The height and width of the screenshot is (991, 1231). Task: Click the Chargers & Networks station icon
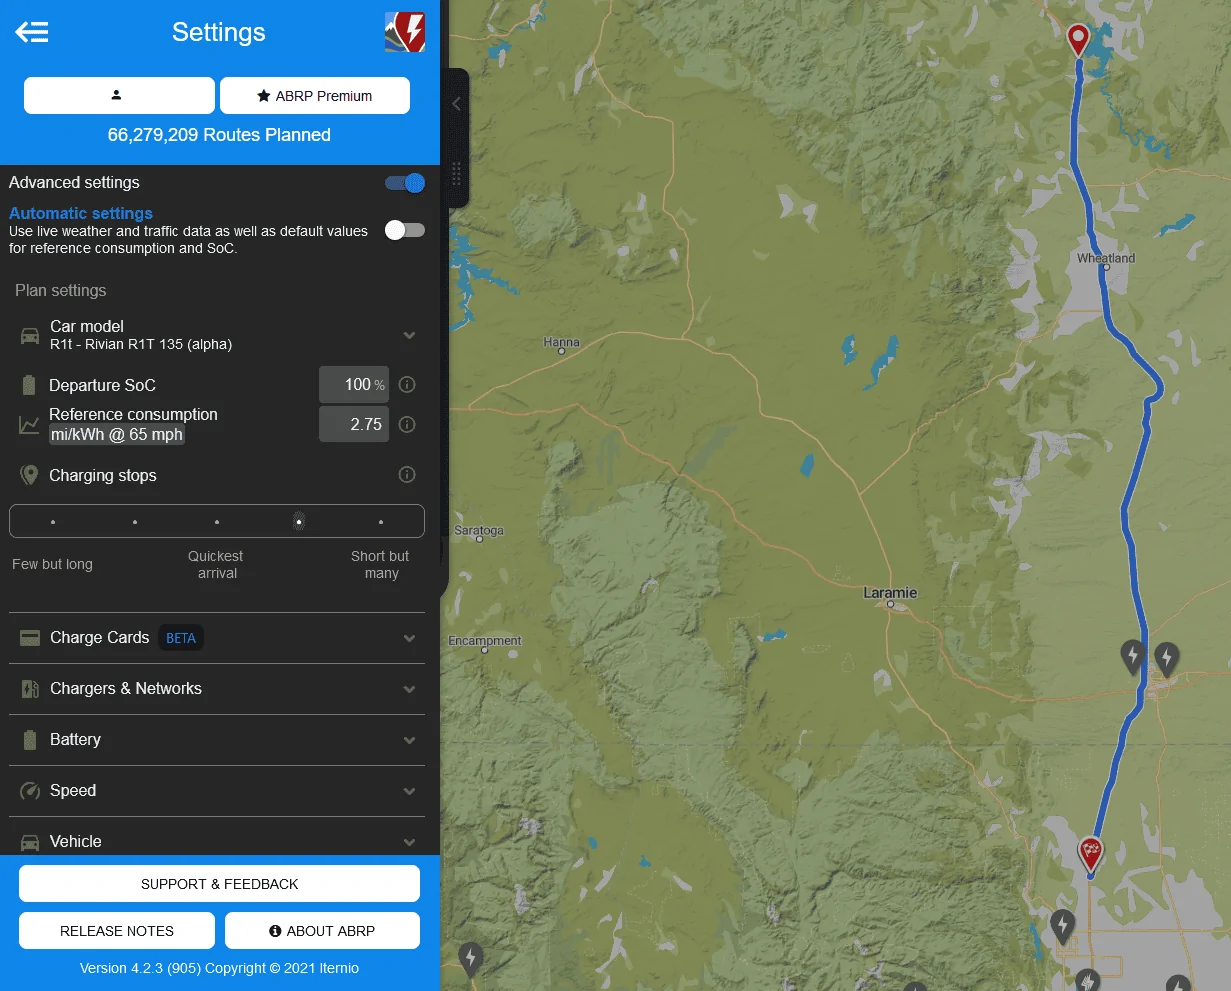(x=30, y=689)
